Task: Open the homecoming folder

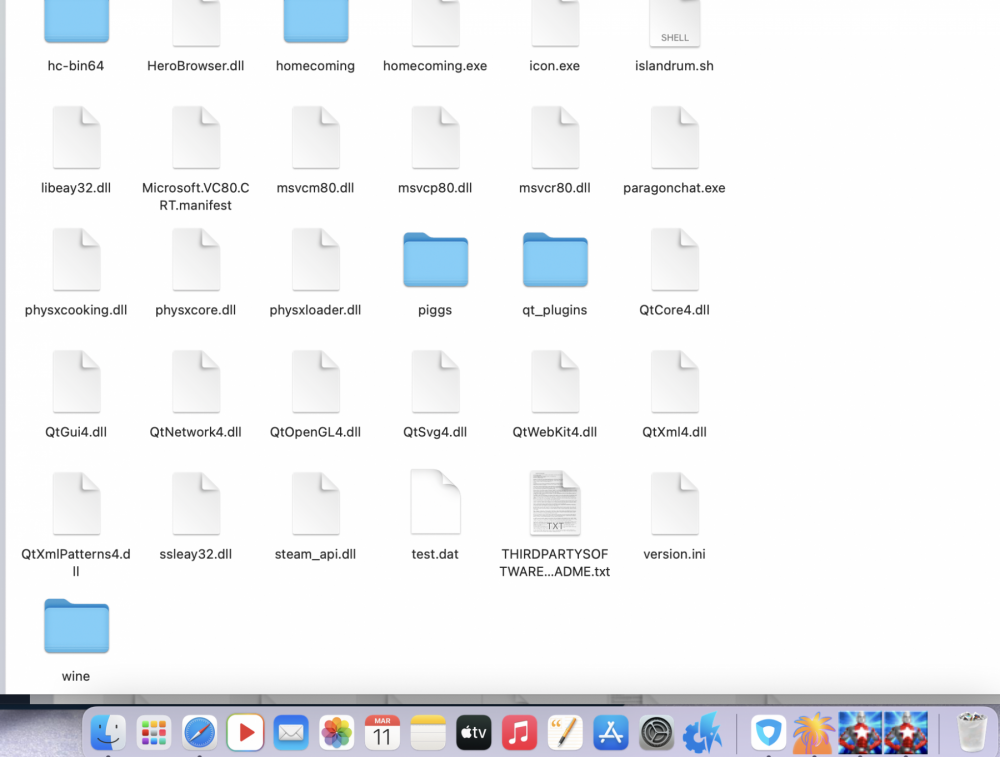Action: pyautogui.click(x=316, y=24)
